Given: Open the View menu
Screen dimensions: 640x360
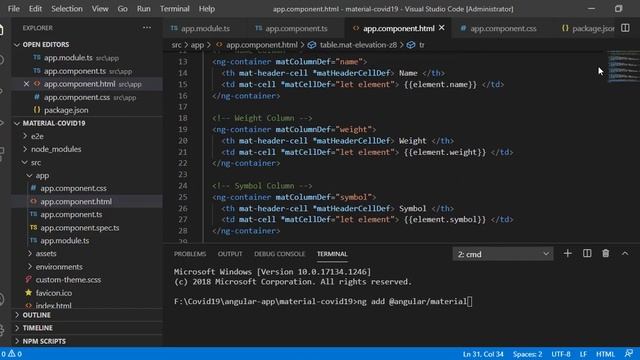Looking at the screenshot, I should coord(100,9).
